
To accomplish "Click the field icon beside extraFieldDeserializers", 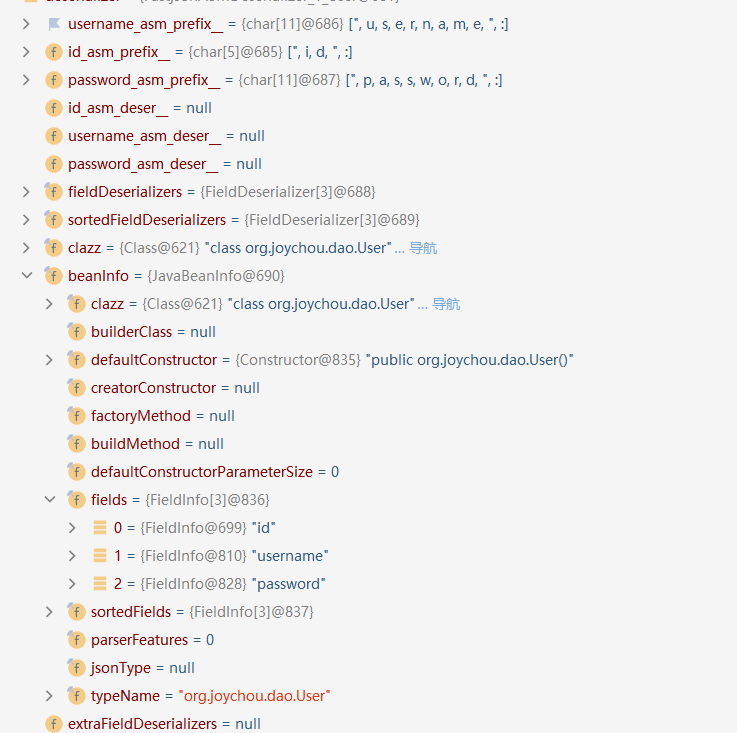I will pyautogui.click(x=53, y=723).
